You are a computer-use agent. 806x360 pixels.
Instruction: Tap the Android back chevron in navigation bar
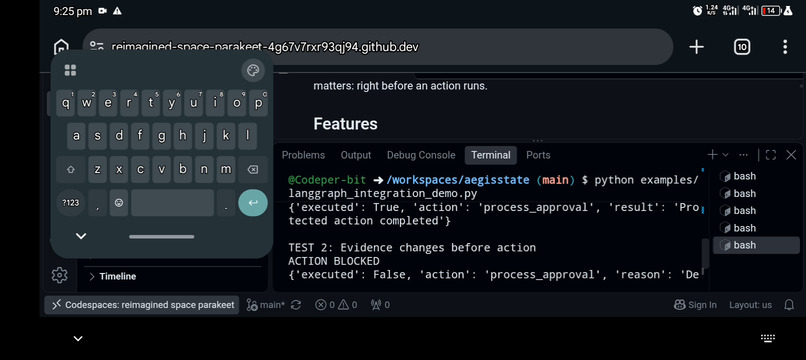click(x=78, y=338)
